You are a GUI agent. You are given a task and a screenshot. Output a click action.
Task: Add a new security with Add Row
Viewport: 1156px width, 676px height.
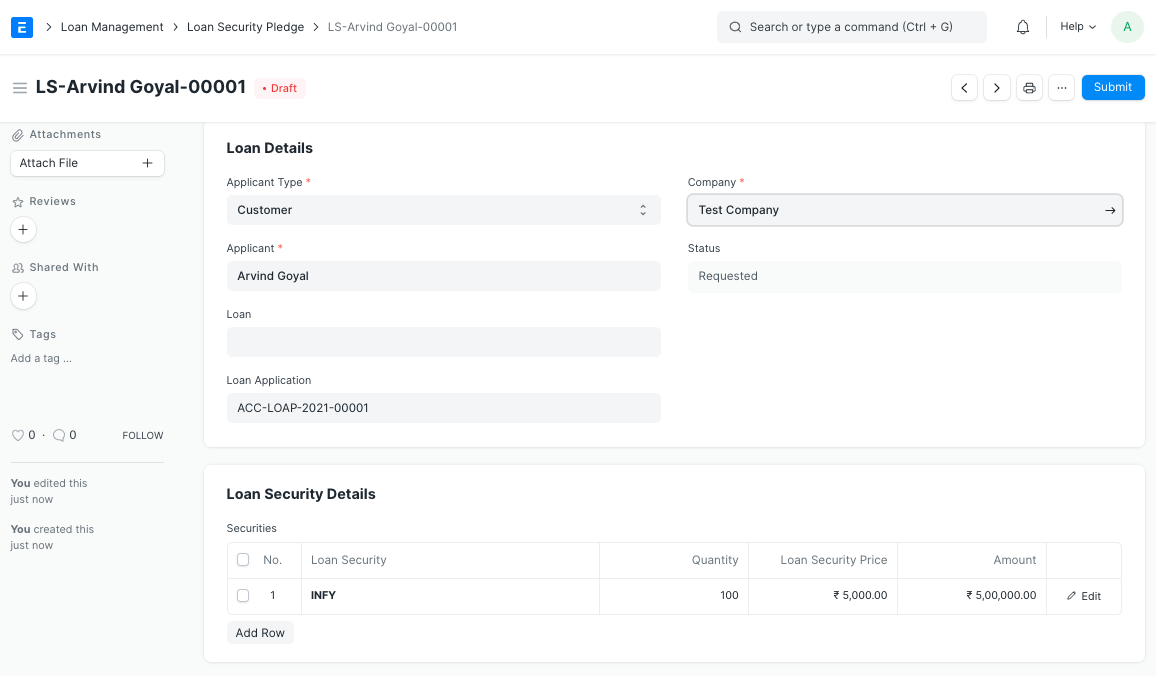click(x=260, y=632)
